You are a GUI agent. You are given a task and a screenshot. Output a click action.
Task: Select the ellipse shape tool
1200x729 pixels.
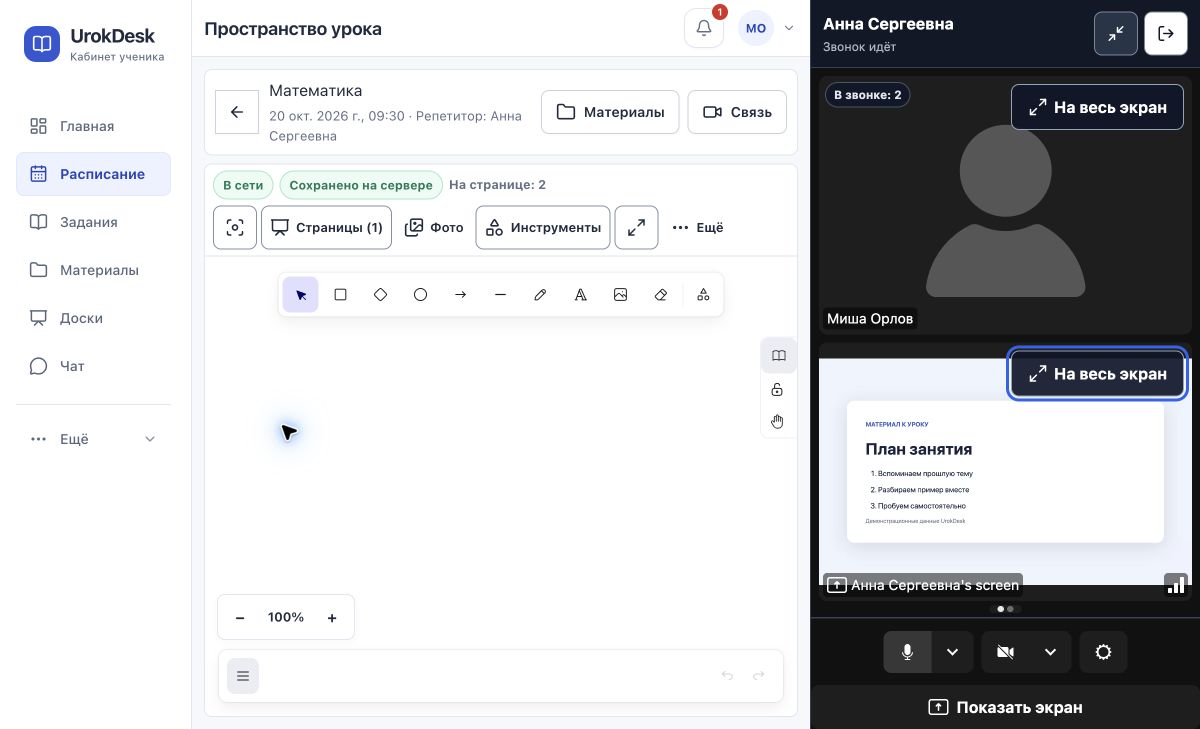(421, 295)
